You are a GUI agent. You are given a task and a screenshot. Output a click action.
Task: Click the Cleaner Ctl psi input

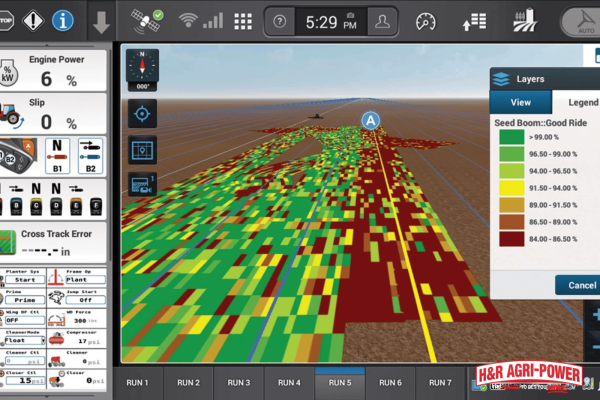click(25, 361)
